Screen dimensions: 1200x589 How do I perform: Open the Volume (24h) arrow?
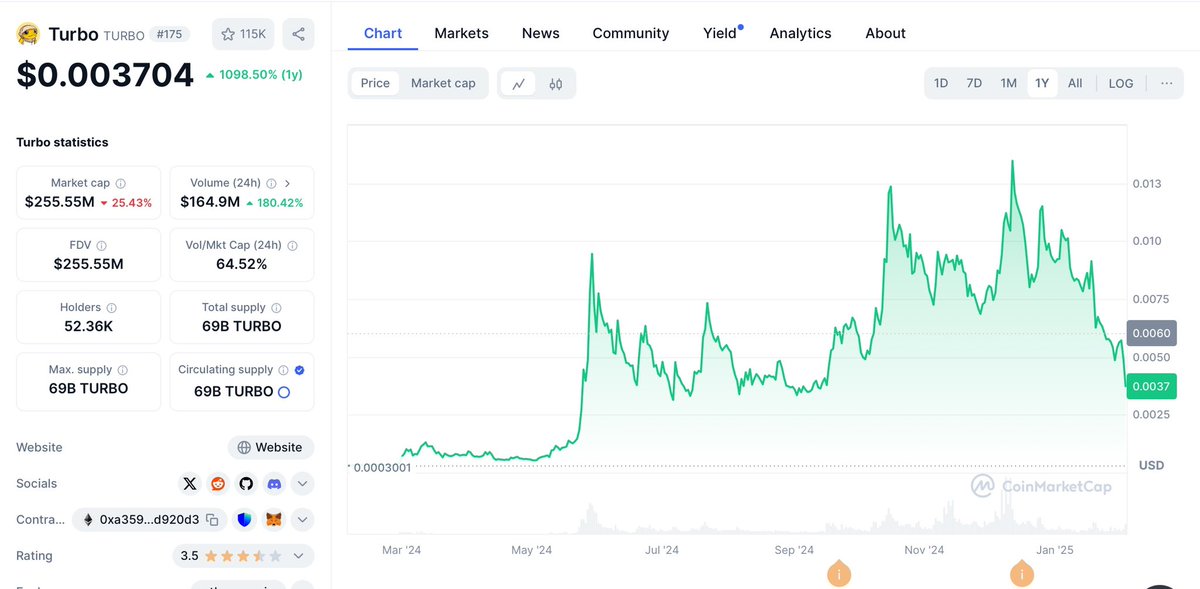click(x=287, y=183)
